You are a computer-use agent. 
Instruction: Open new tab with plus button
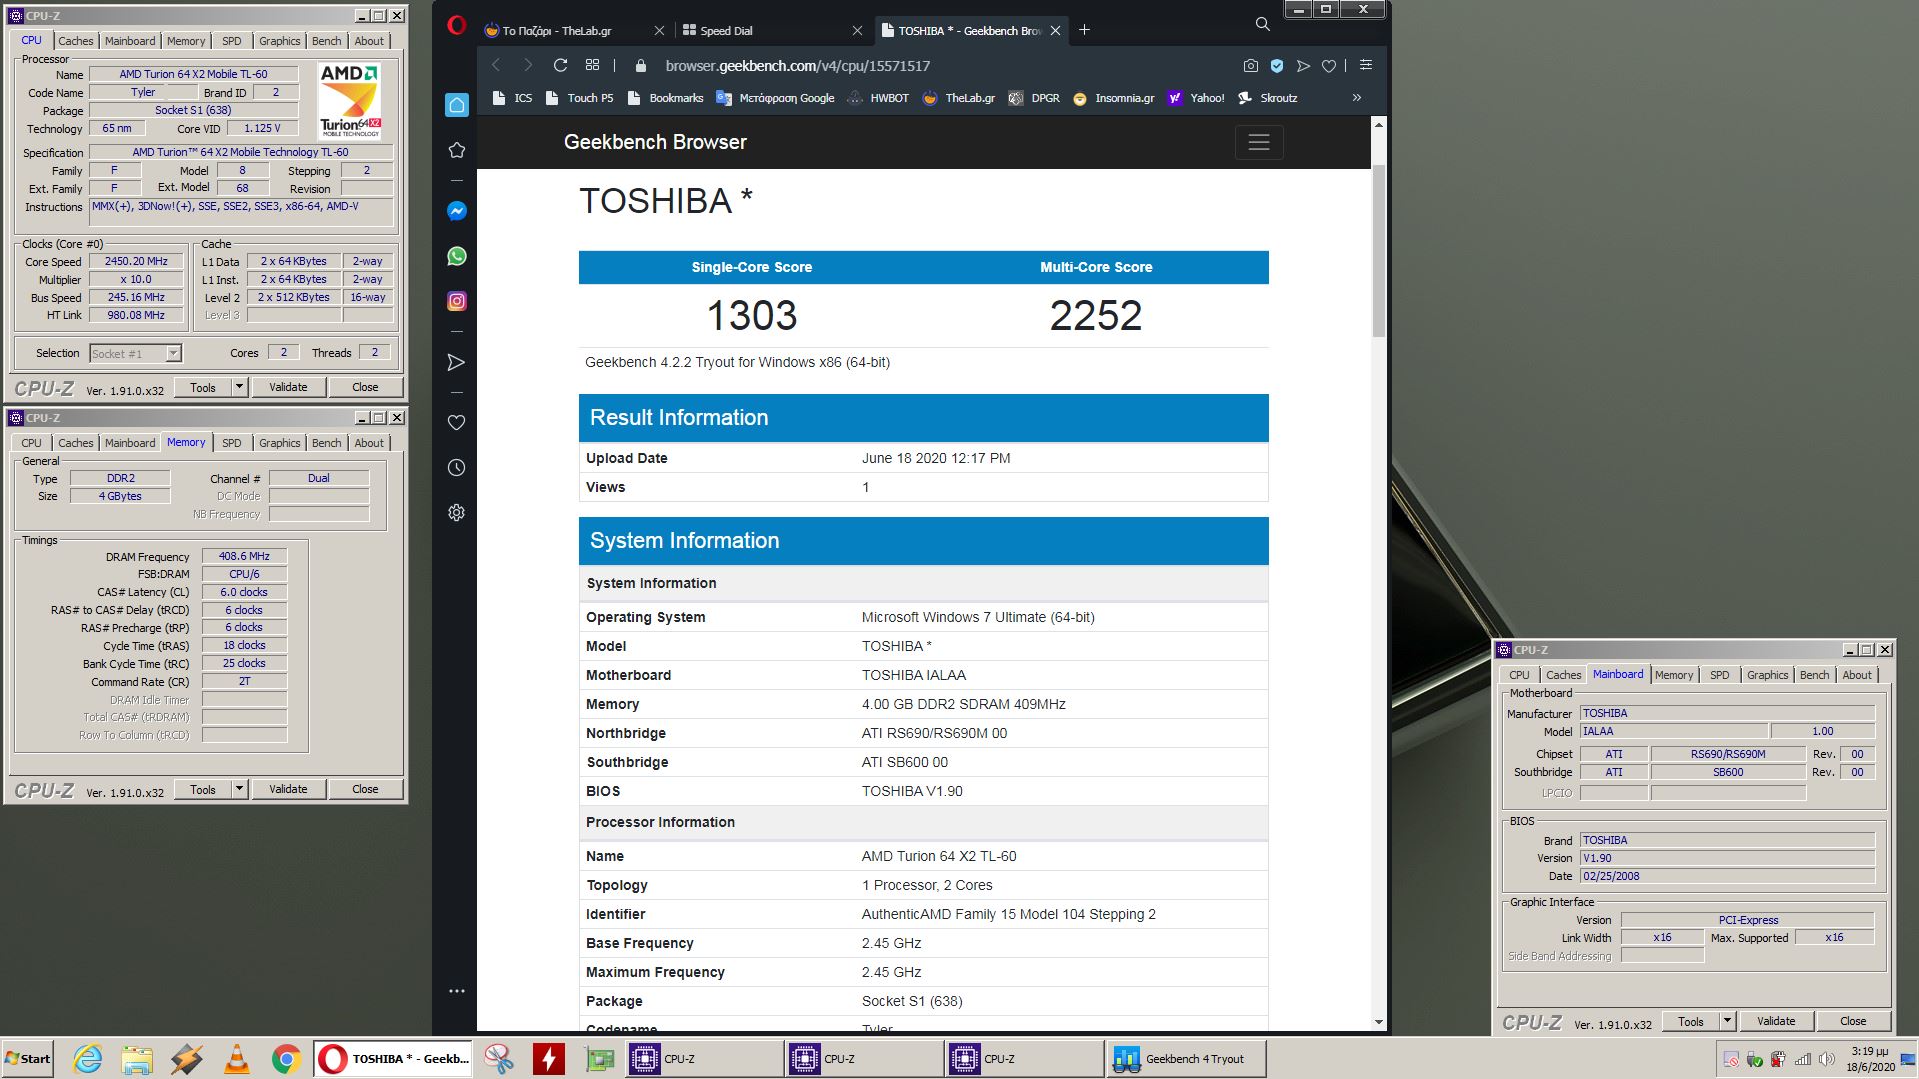tap(1084, 30)
